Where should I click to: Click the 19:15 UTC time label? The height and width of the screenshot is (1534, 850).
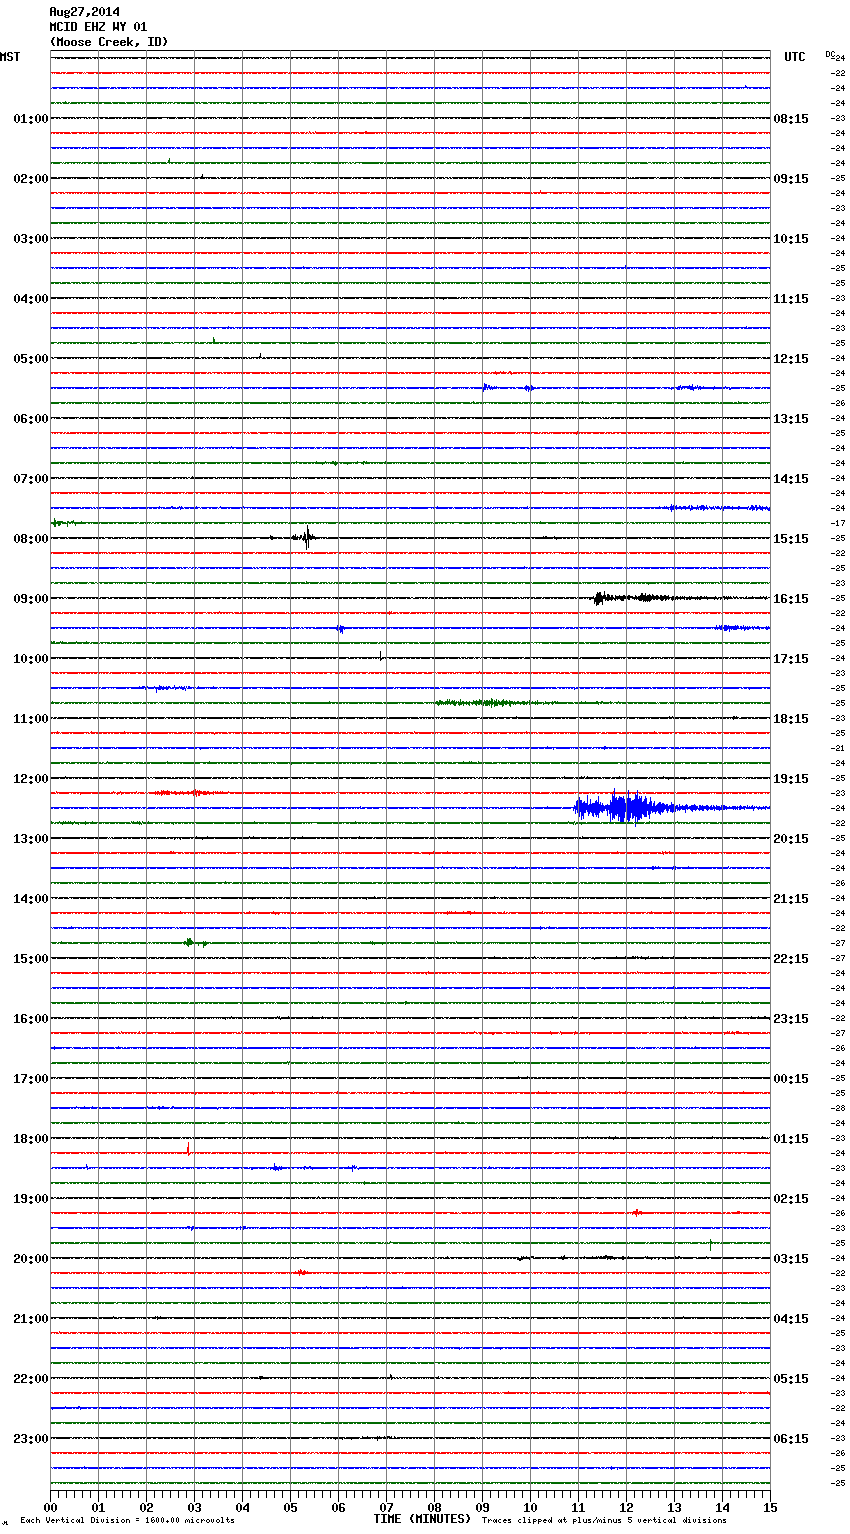click(x=791, y=779)
